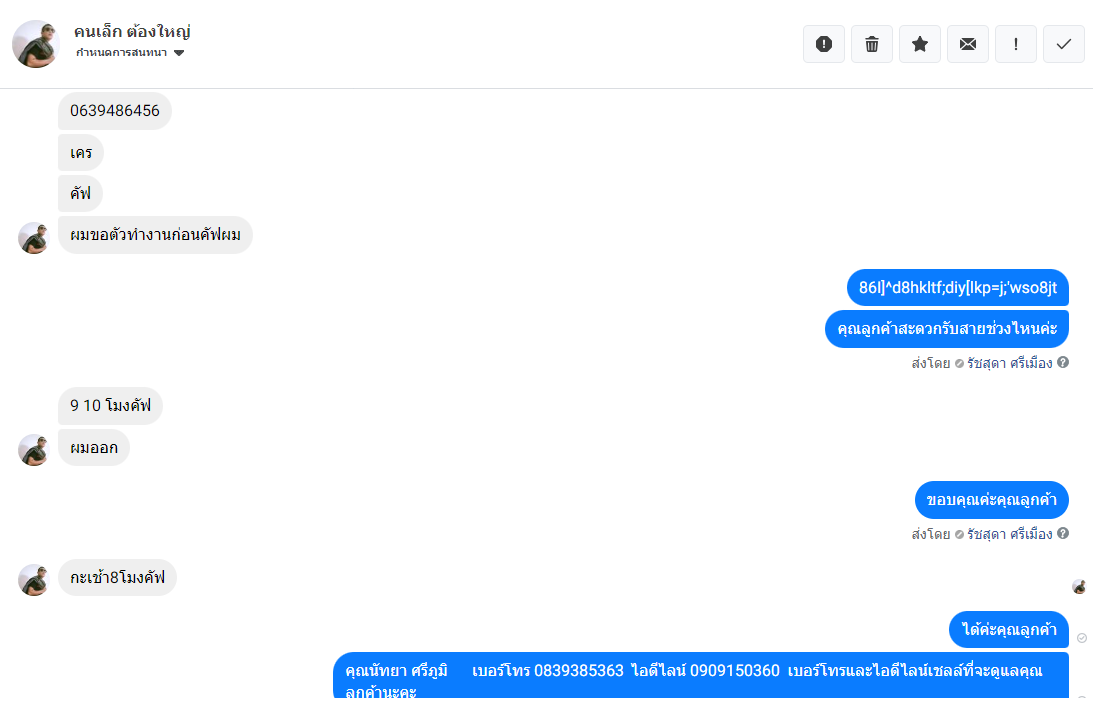Click delivered check icon beside ได้ค่ะคุณลูกค้า
The height and width of the screenshot is (710, 1093).
click(x=1082, y=638)
